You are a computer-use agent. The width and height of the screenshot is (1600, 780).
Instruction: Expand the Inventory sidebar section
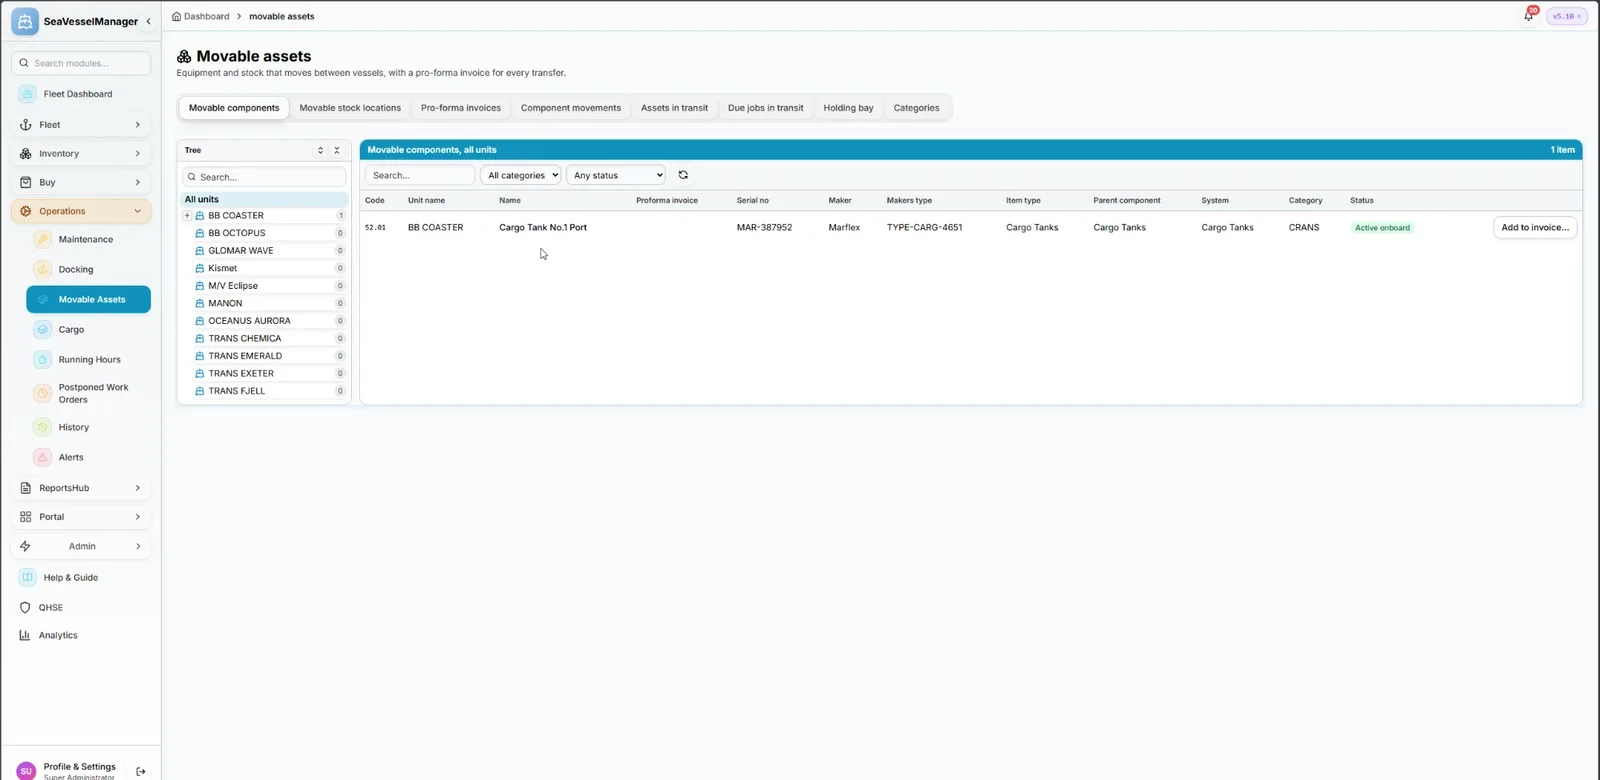pyautogui.click(x=81, y=154)
